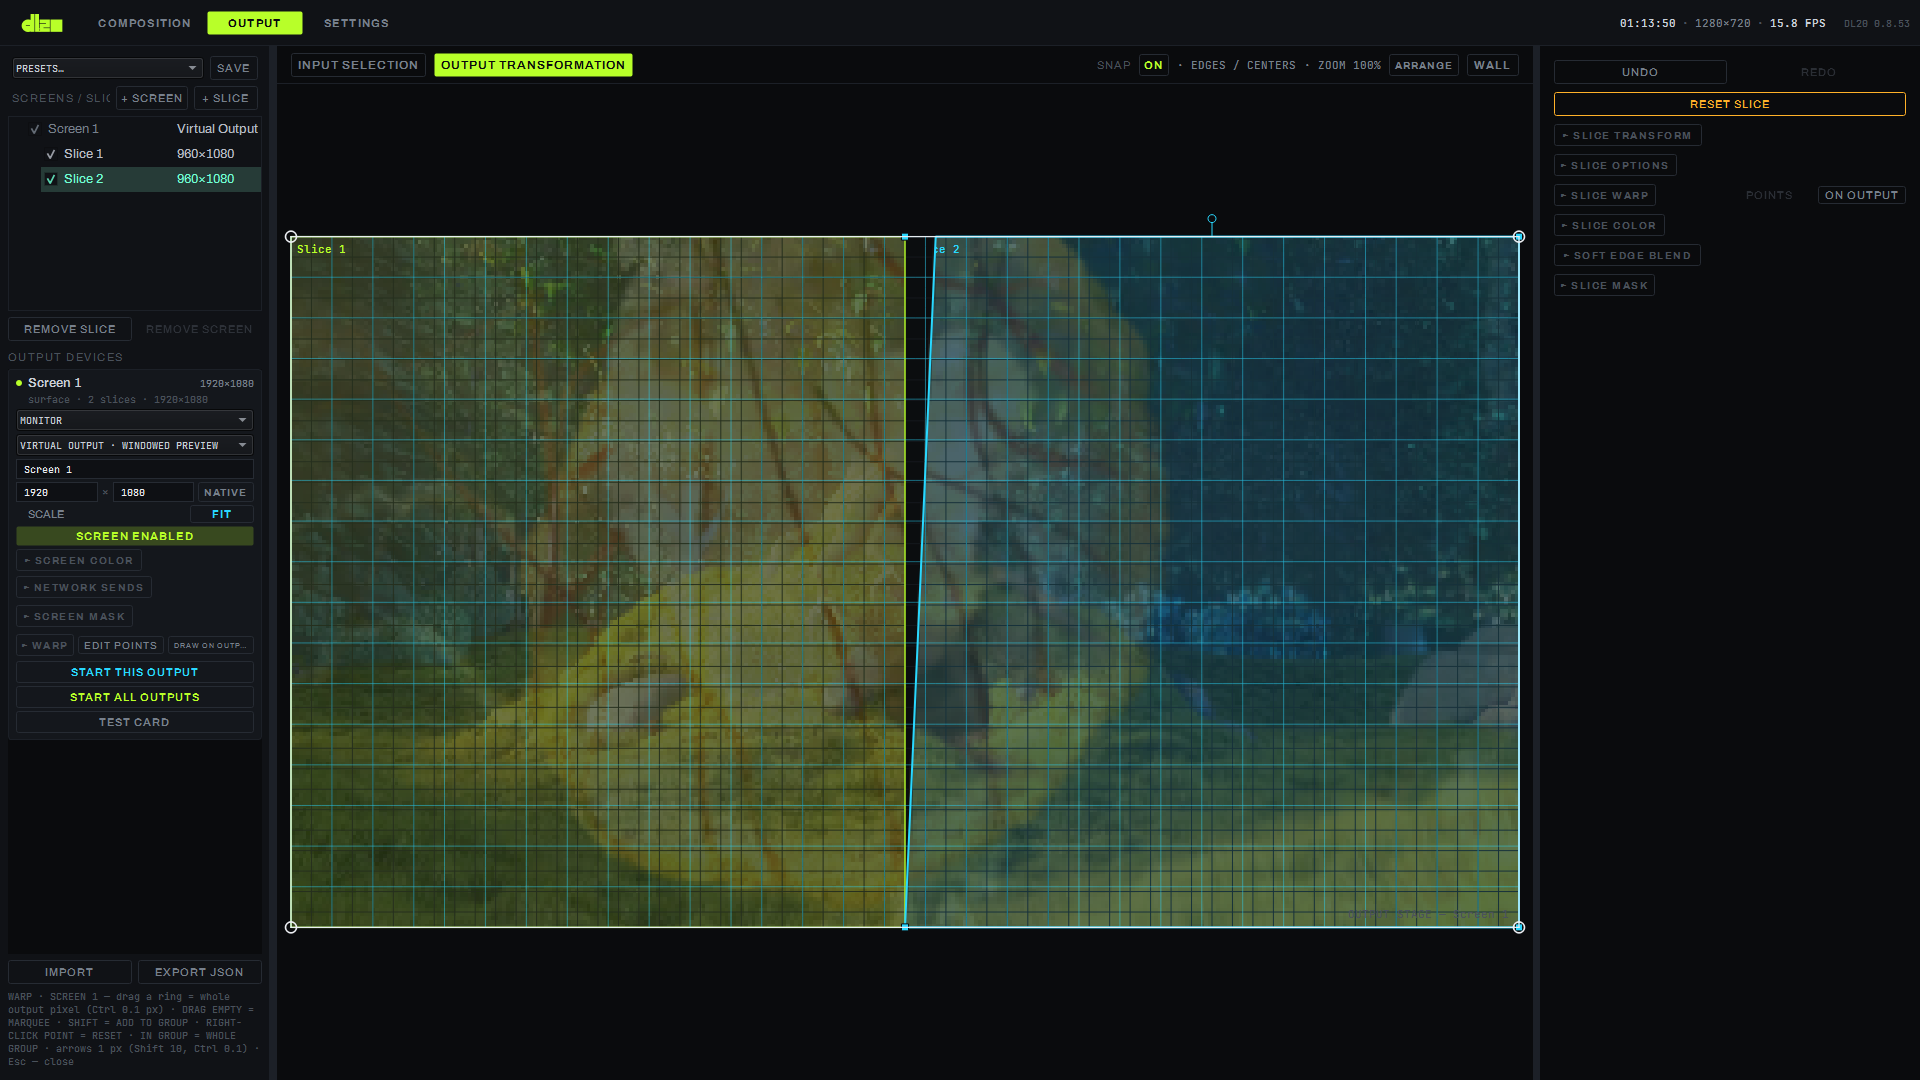
Task: Turn Snap ON toggle off
Action: click(x=1153, y=65)
